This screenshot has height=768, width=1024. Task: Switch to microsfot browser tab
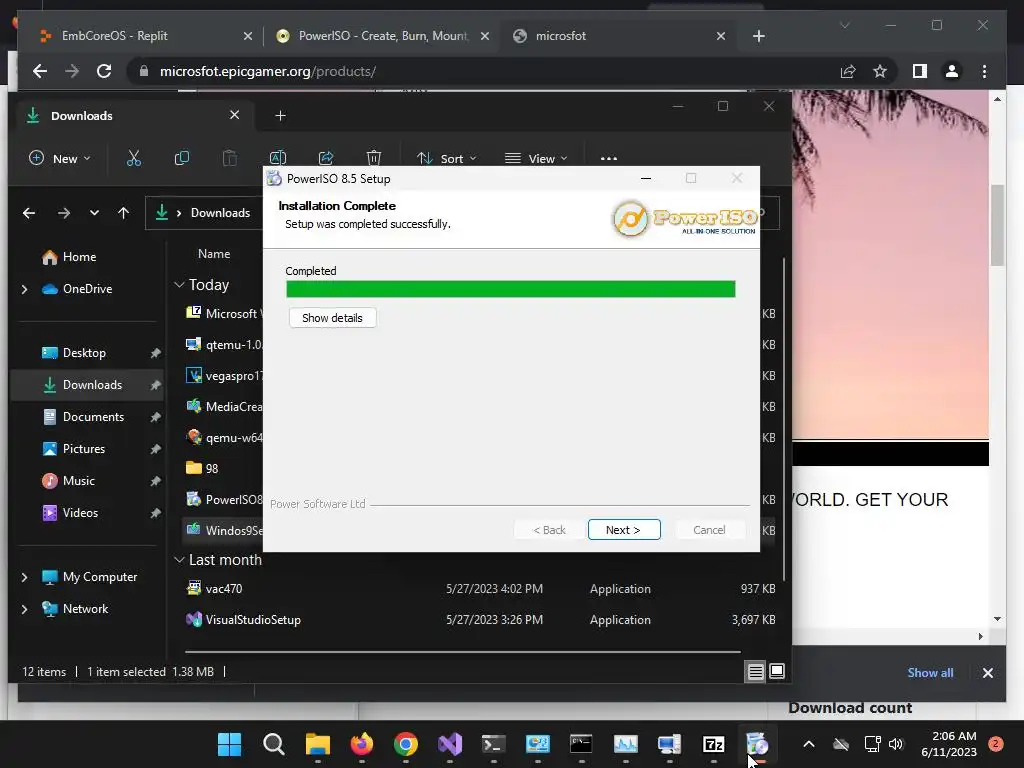pyautogui.click(x=618, y=36)
